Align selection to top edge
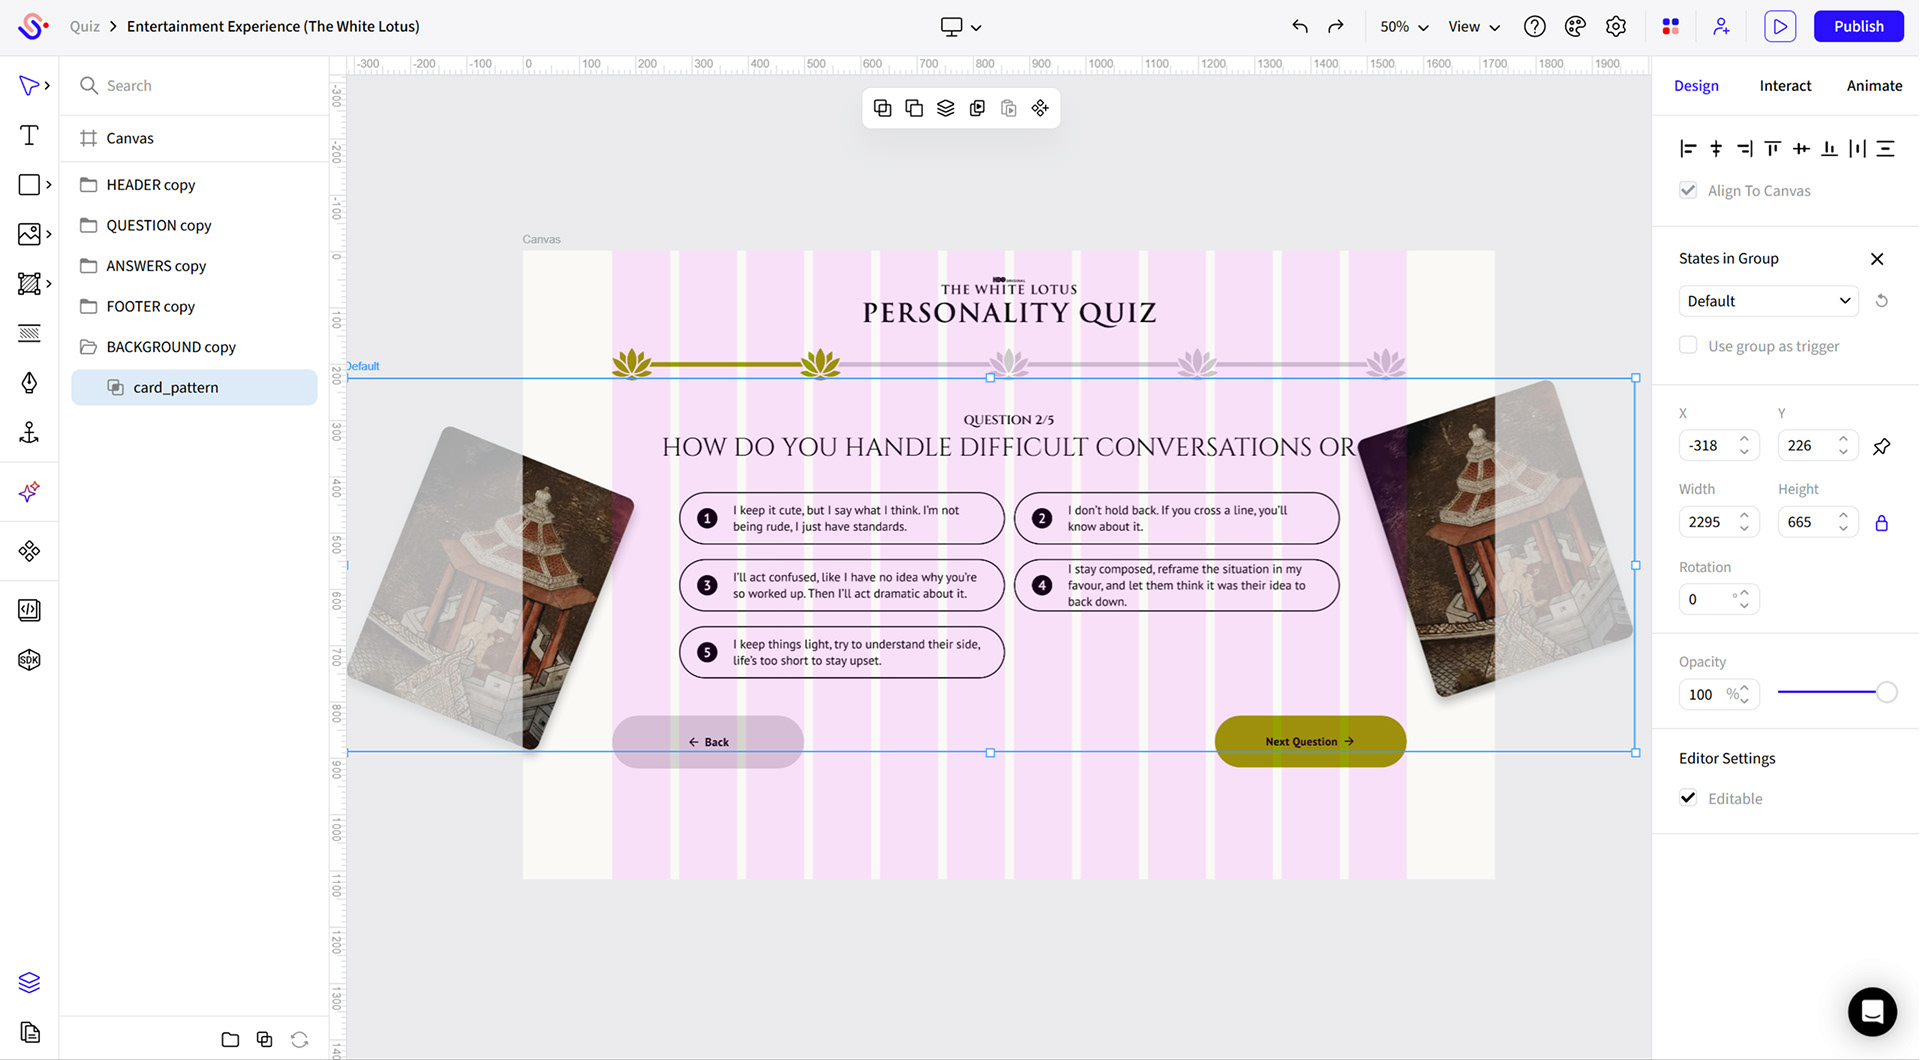This screenshot has width=1920, height=1060. click(x=1773, y=149)
